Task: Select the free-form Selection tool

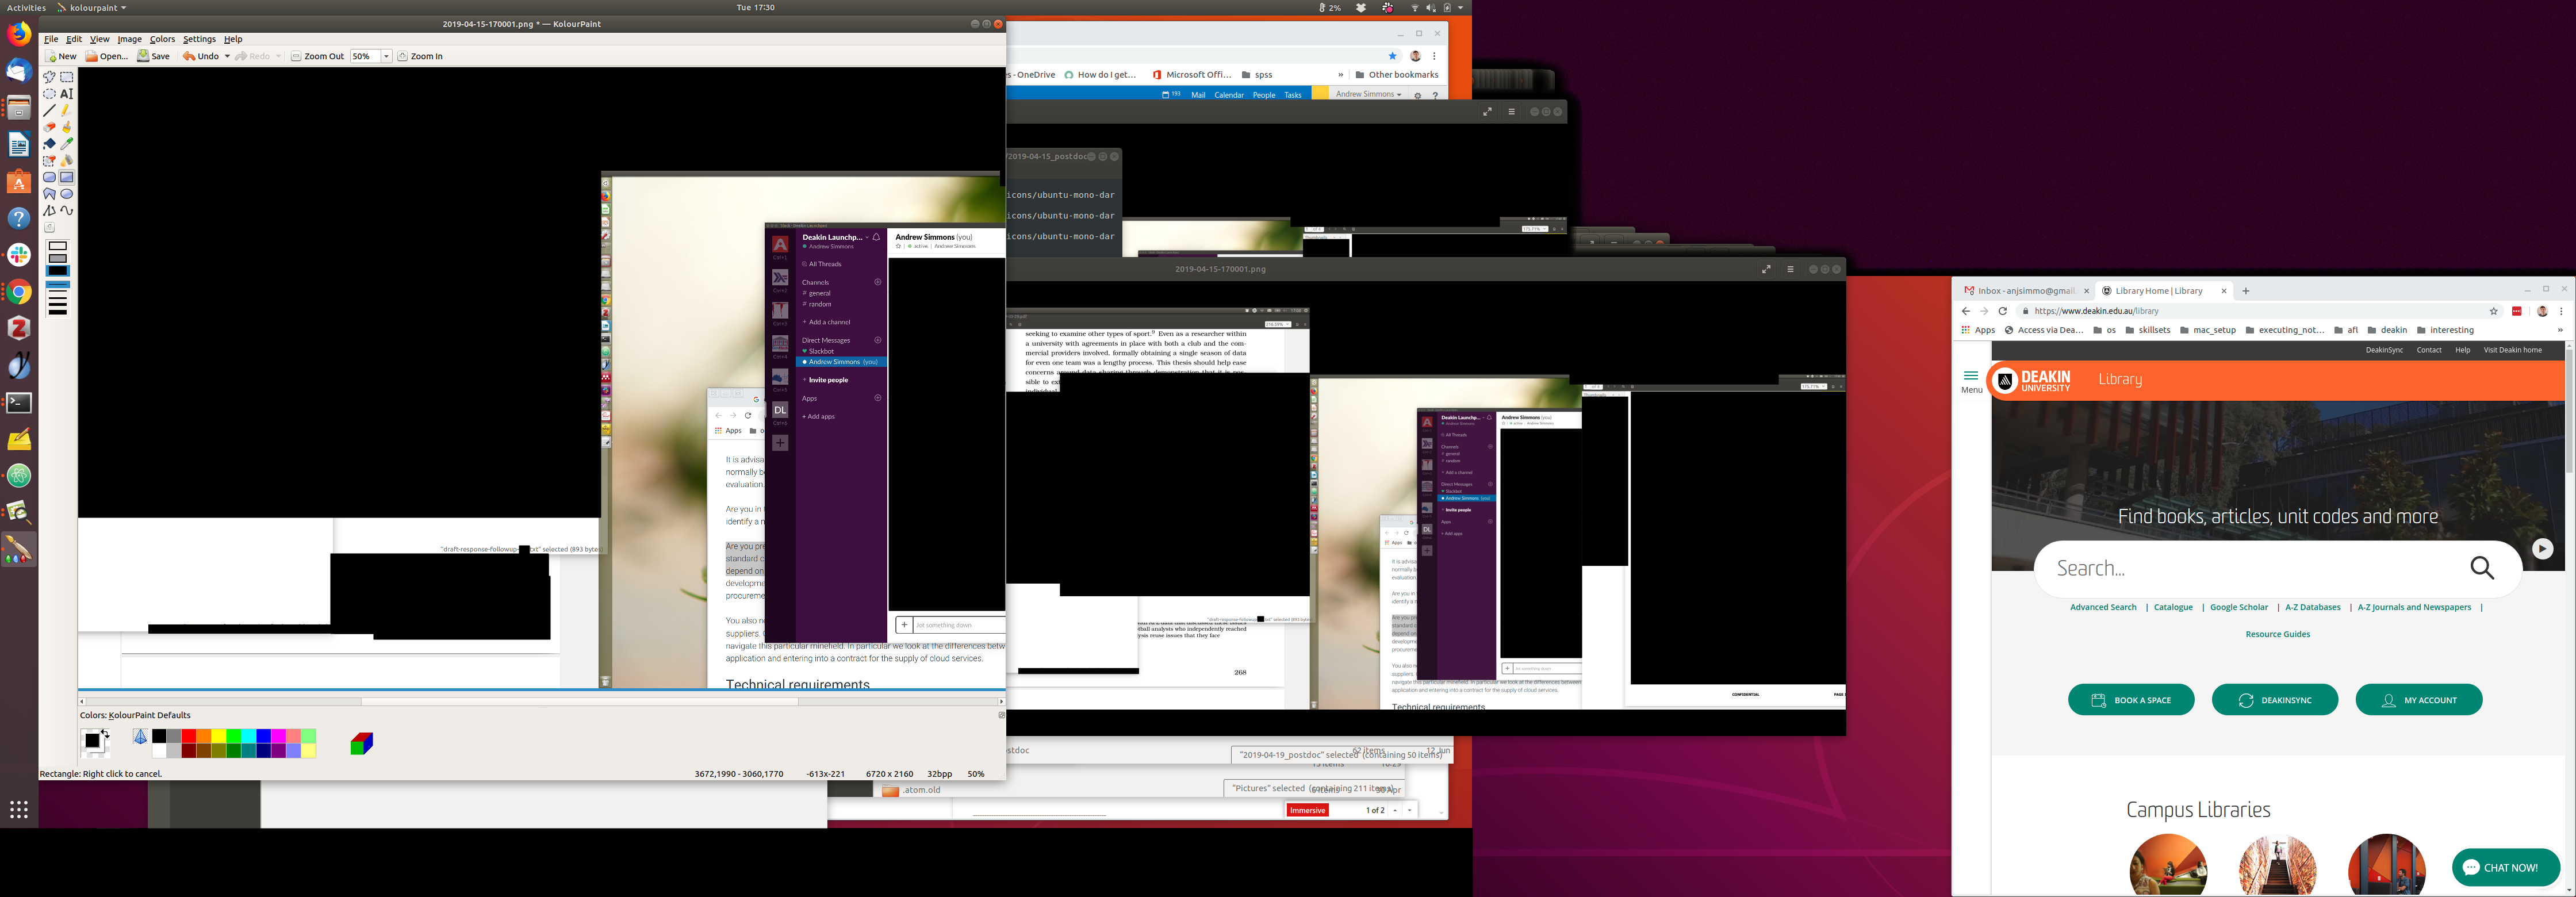Action: point(49,77)
